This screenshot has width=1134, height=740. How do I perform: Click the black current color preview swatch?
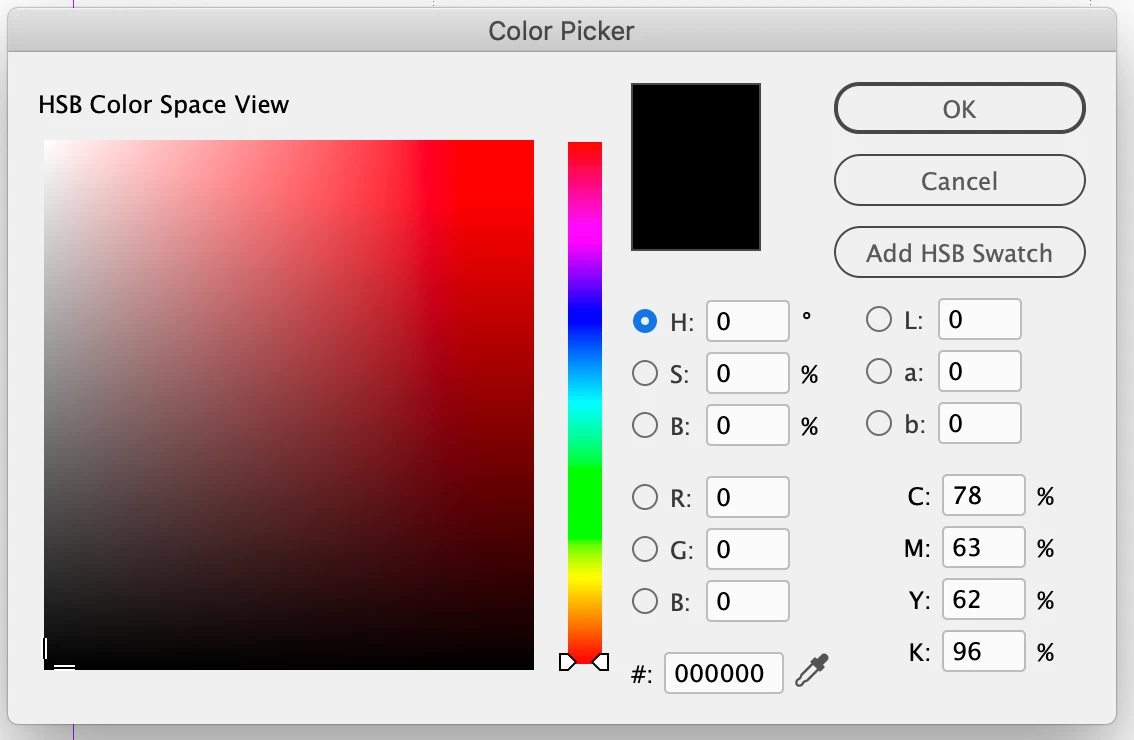696,167
